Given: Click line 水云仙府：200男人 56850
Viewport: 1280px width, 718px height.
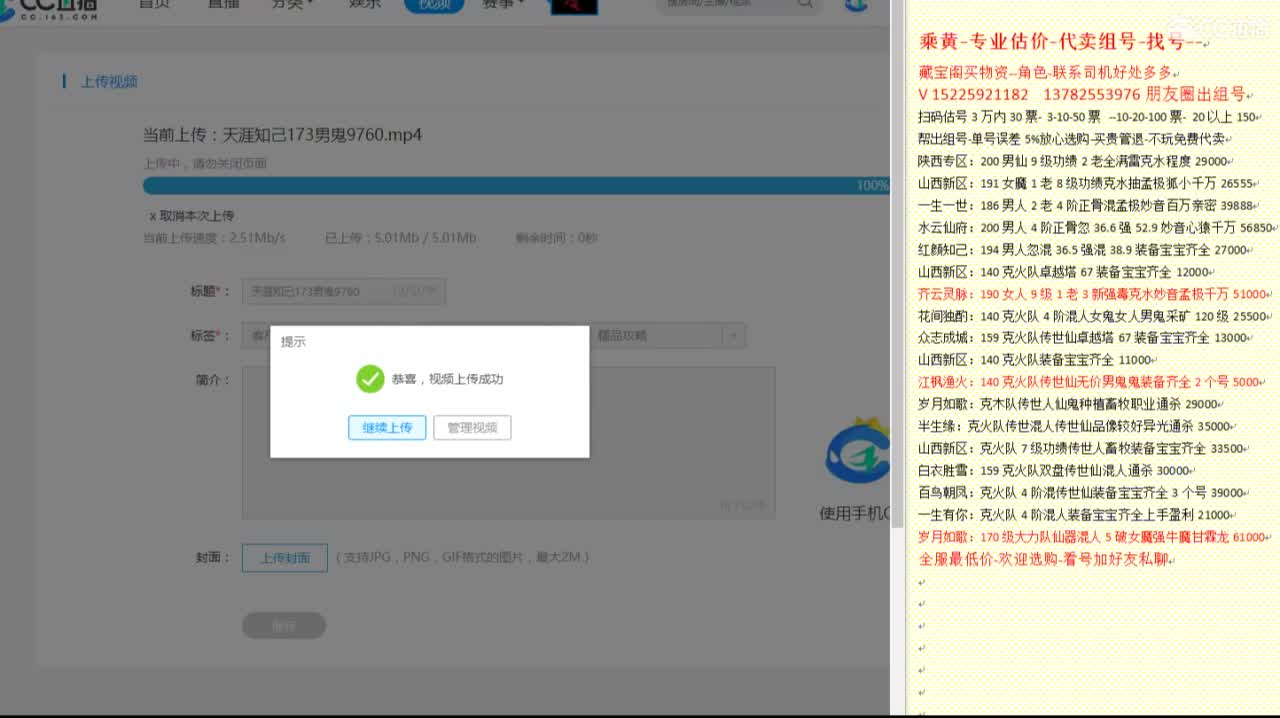Looking at the screenshot, I should pyautogui.click(x=1096, y=227).
